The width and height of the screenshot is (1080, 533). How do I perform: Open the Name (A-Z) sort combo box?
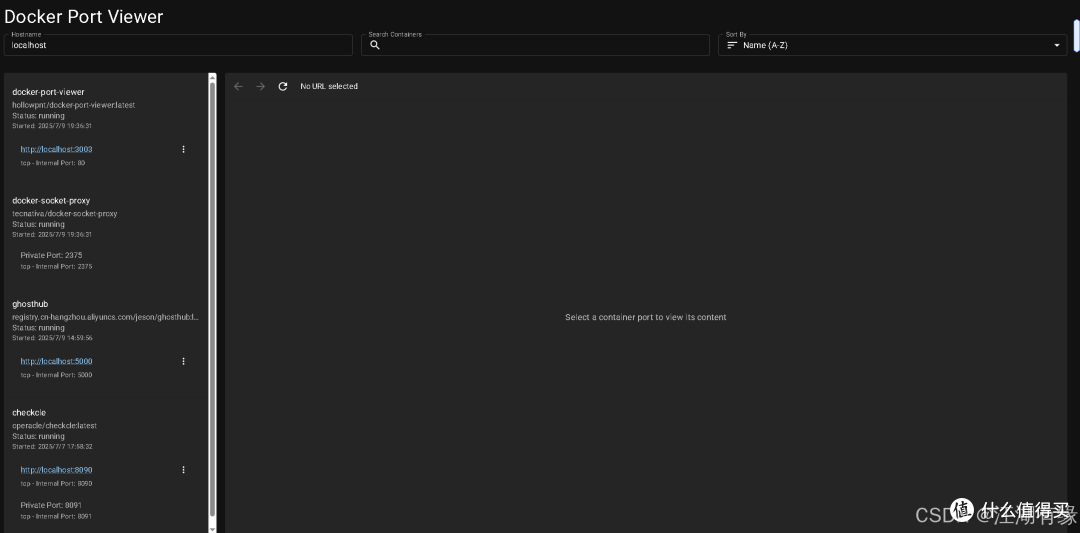point(892,45)
